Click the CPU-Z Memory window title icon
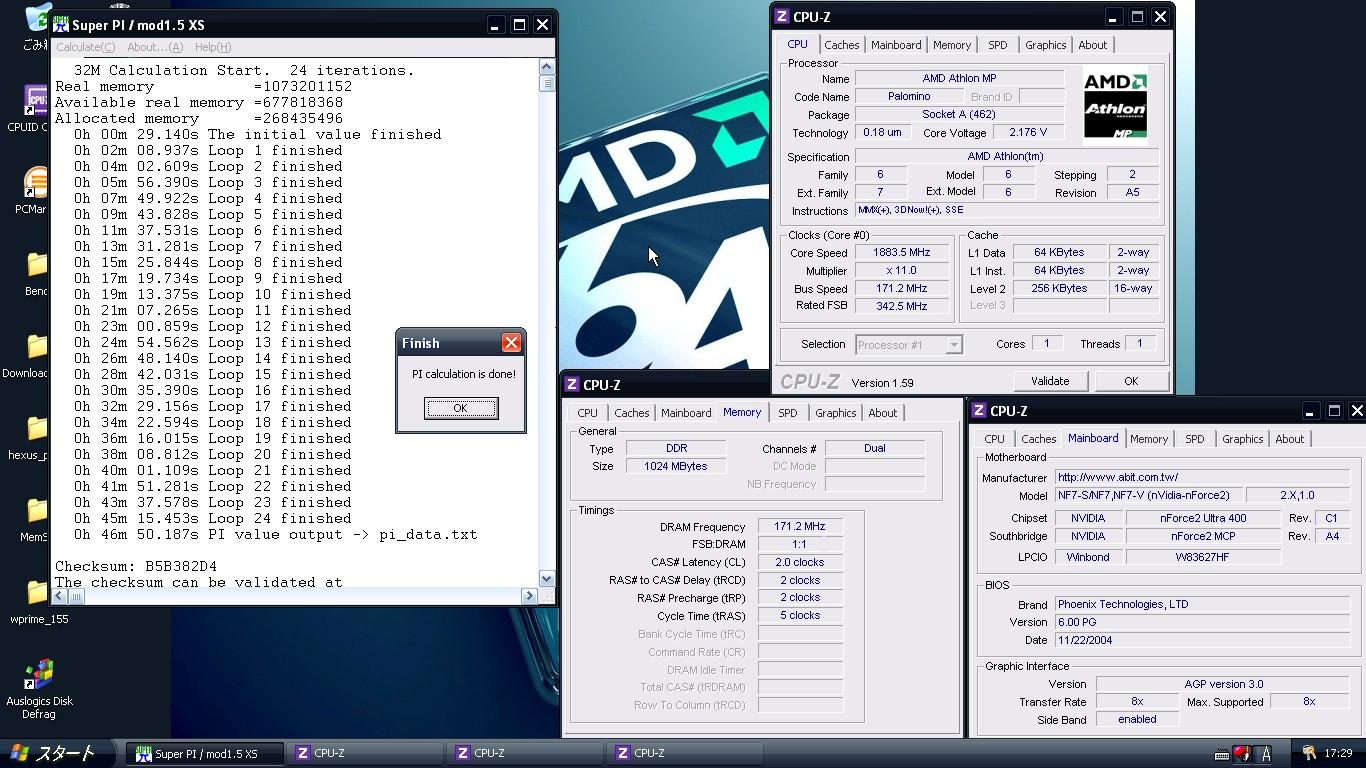This screenshot has height=768, width=1366. click(x=572, y=385)
